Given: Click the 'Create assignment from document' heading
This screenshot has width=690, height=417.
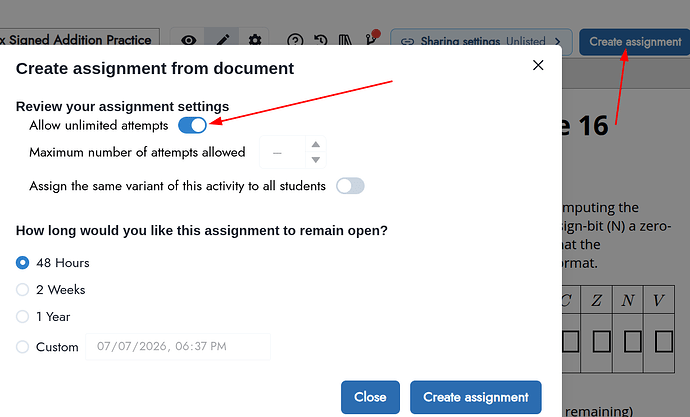Looking at the screenshot, I should 155,69.
